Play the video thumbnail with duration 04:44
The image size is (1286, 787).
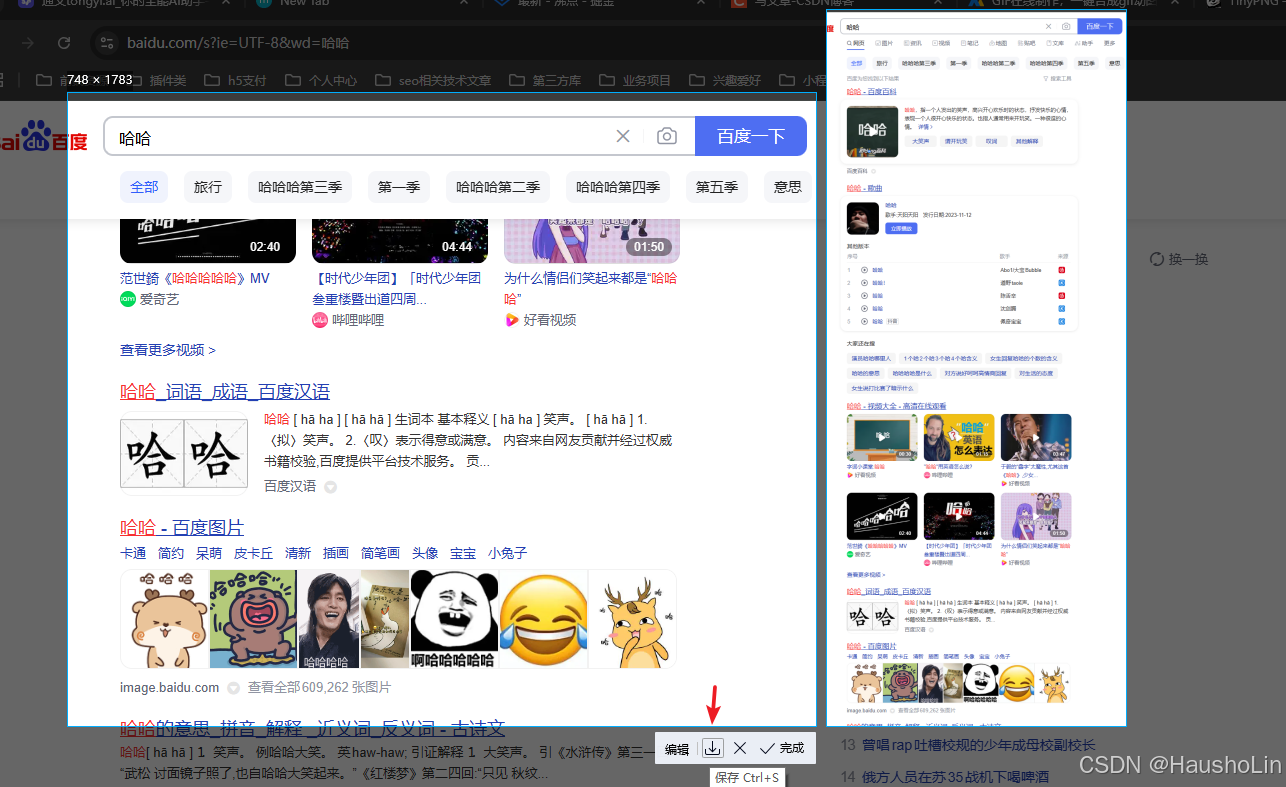point(400,240)
